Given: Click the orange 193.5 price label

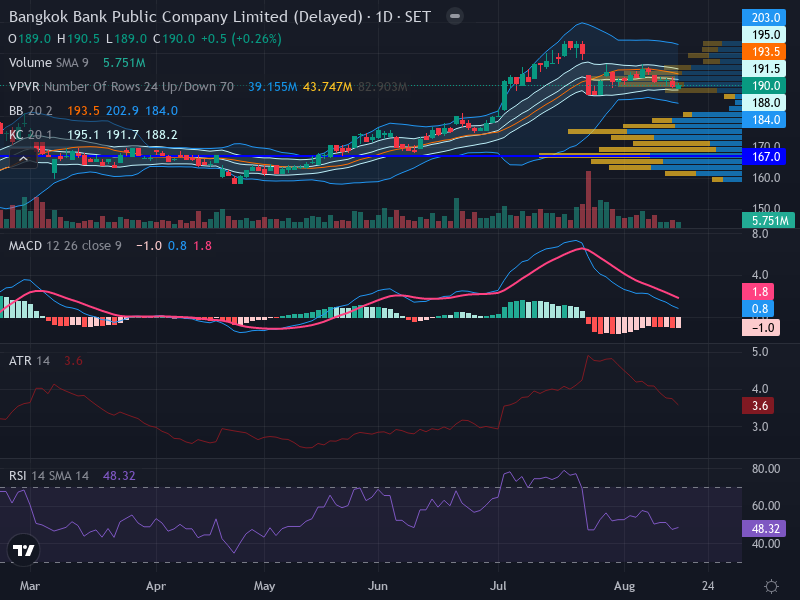Looking at the screenshot, I should click(x=764, y=52).
